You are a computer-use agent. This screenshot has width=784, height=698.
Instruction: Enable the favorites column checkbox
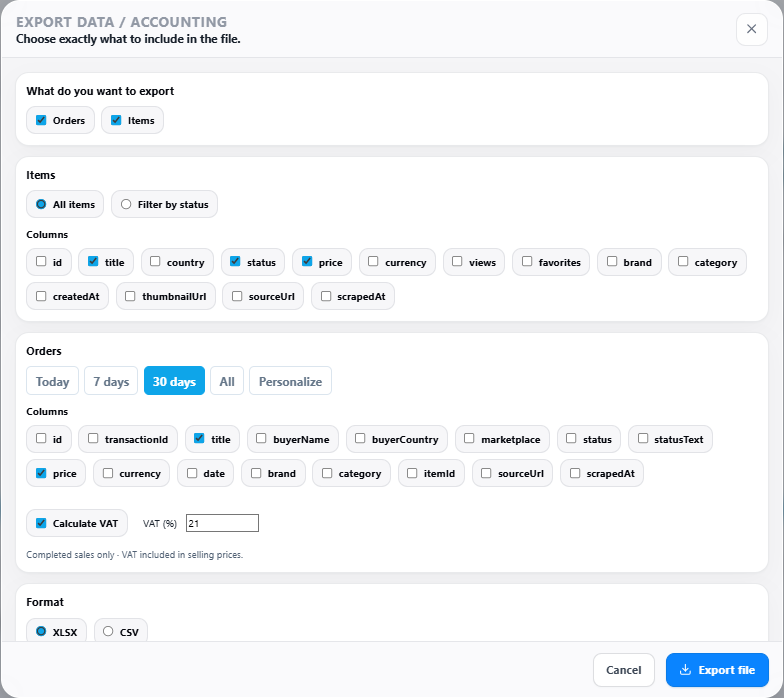(527, 262)
